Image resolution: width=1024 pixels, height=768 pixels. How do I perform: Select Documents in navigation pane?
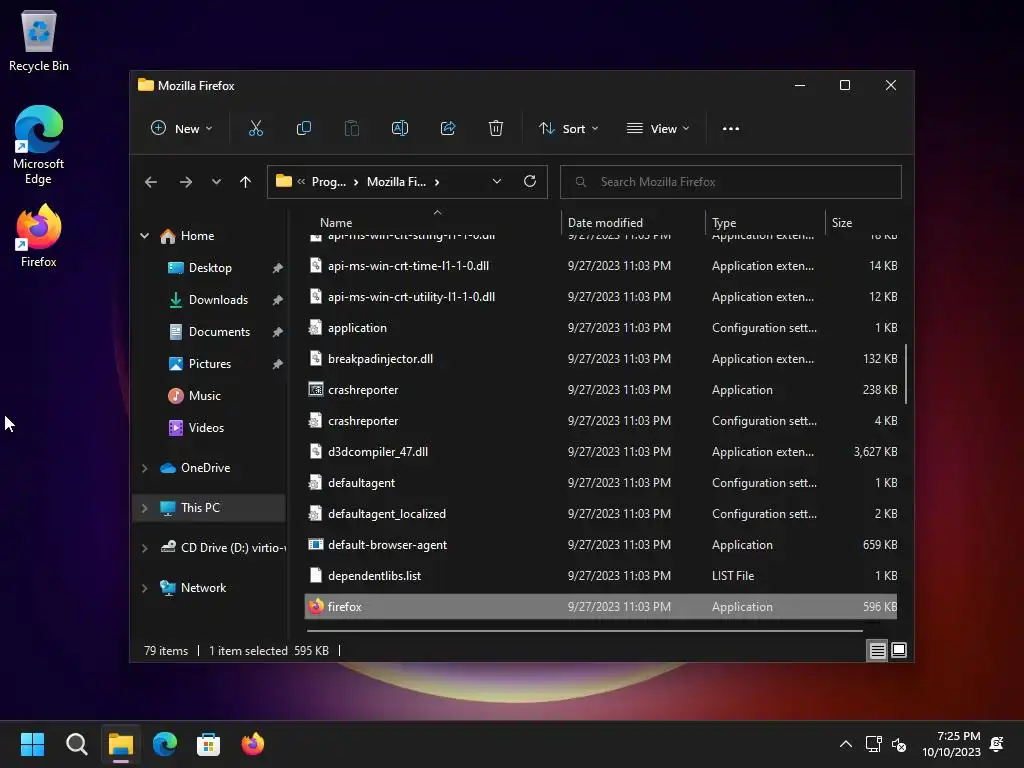219,332
